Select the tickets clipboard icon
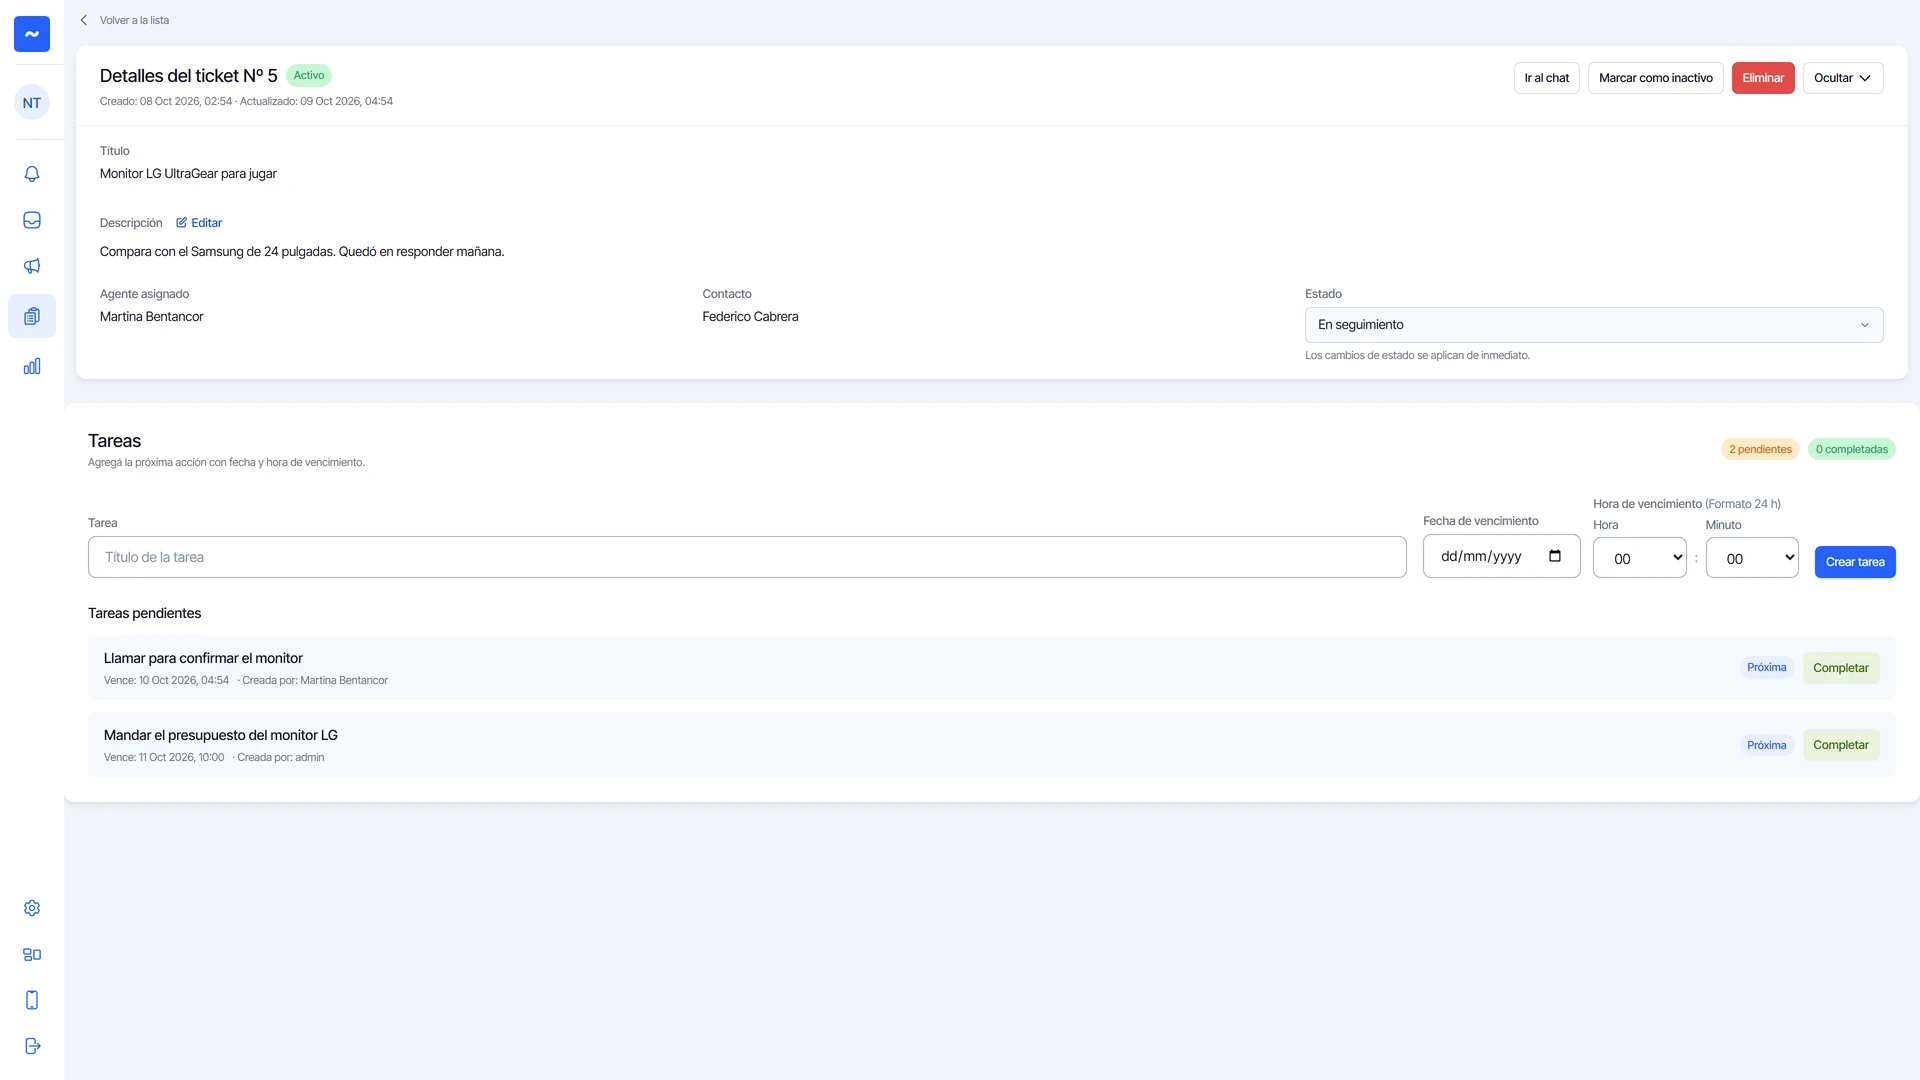Viewport: 1920px width, 1080px height. [32, 316]
